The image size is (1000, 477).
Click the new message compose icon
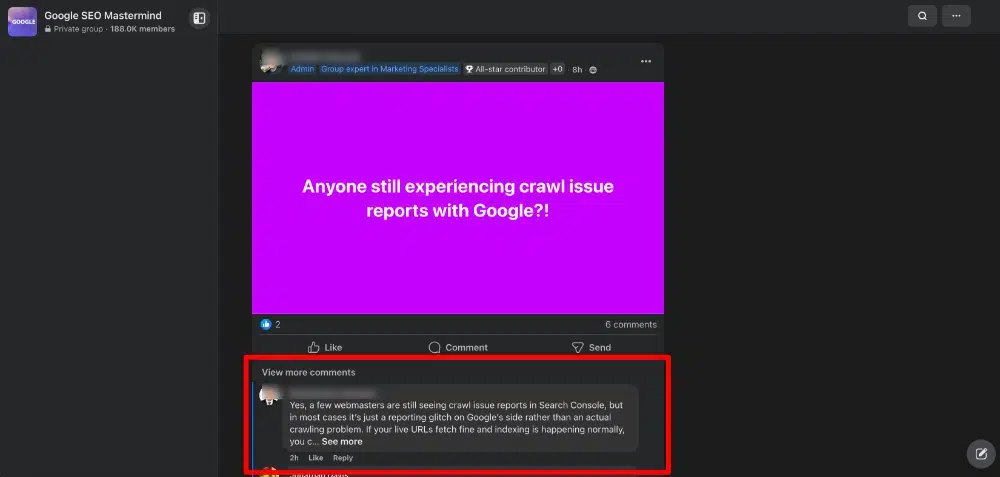click(x=981, y=454)
